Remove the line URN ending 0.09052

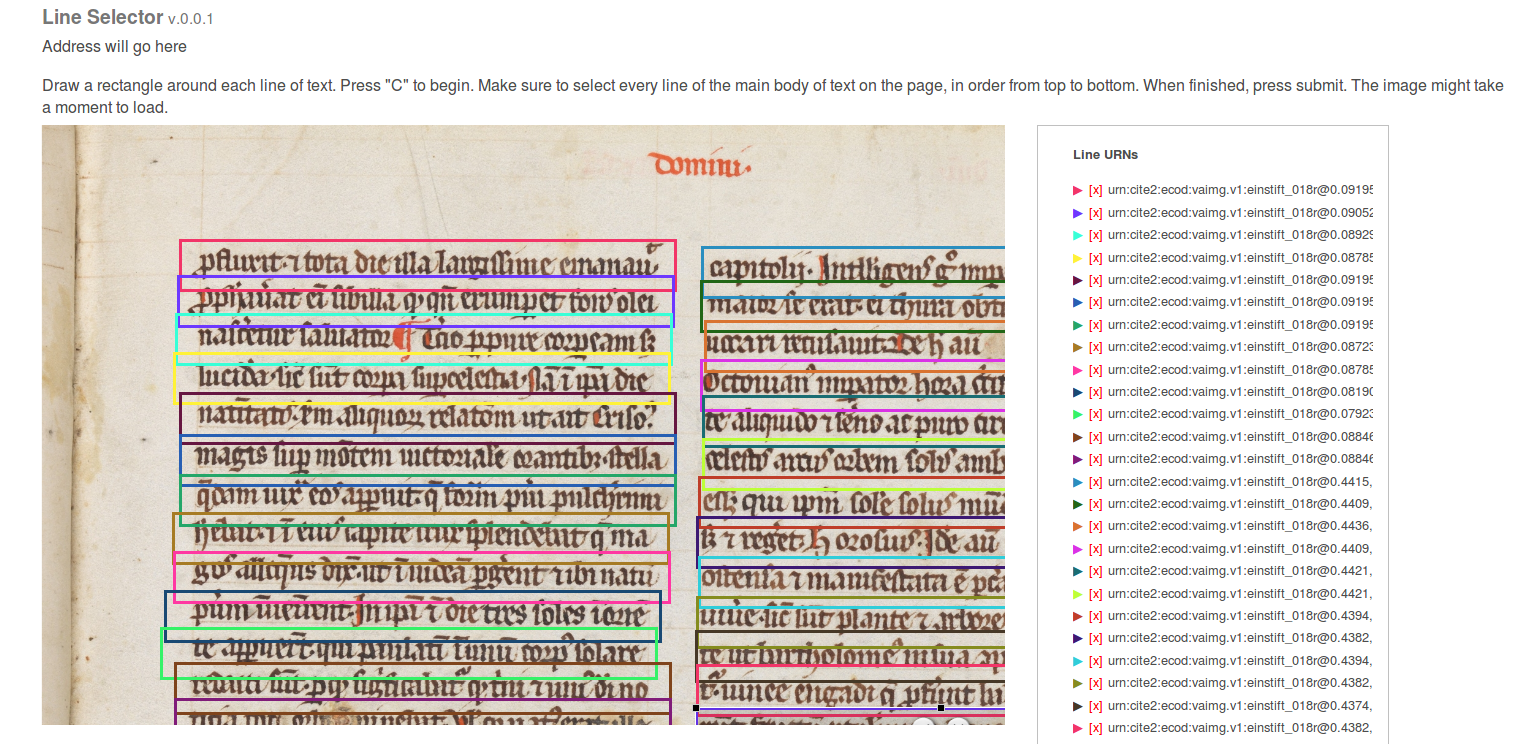[x=1095, y=212]
